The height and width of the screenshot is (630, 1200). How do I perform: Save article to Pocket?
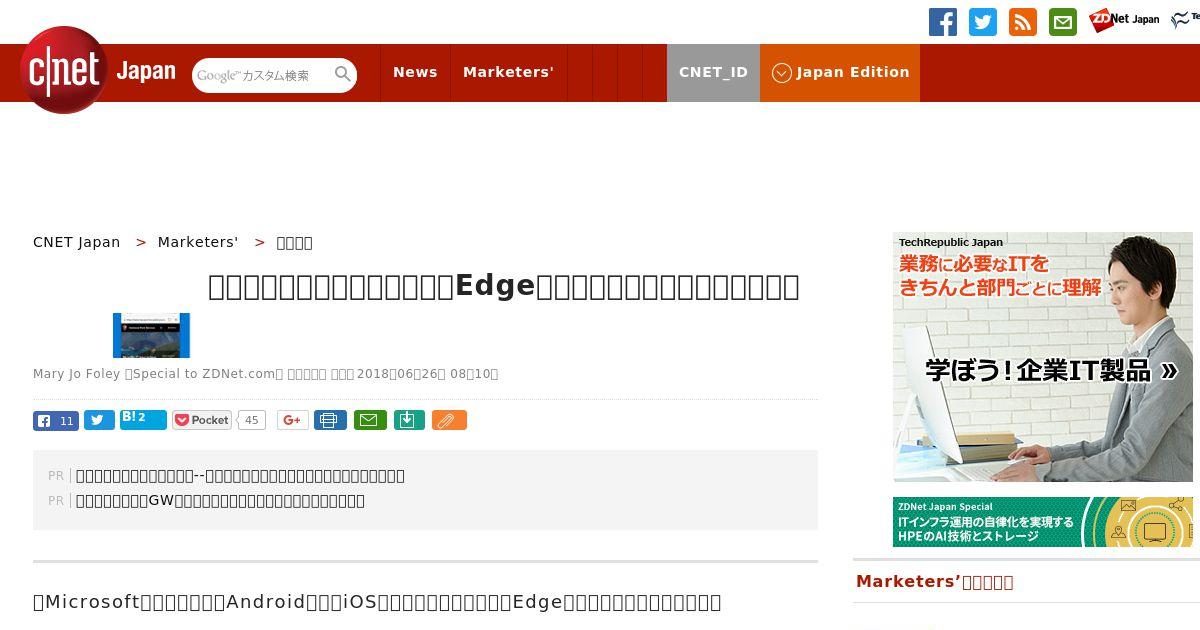pyautogui.click(x=202, y=420)
